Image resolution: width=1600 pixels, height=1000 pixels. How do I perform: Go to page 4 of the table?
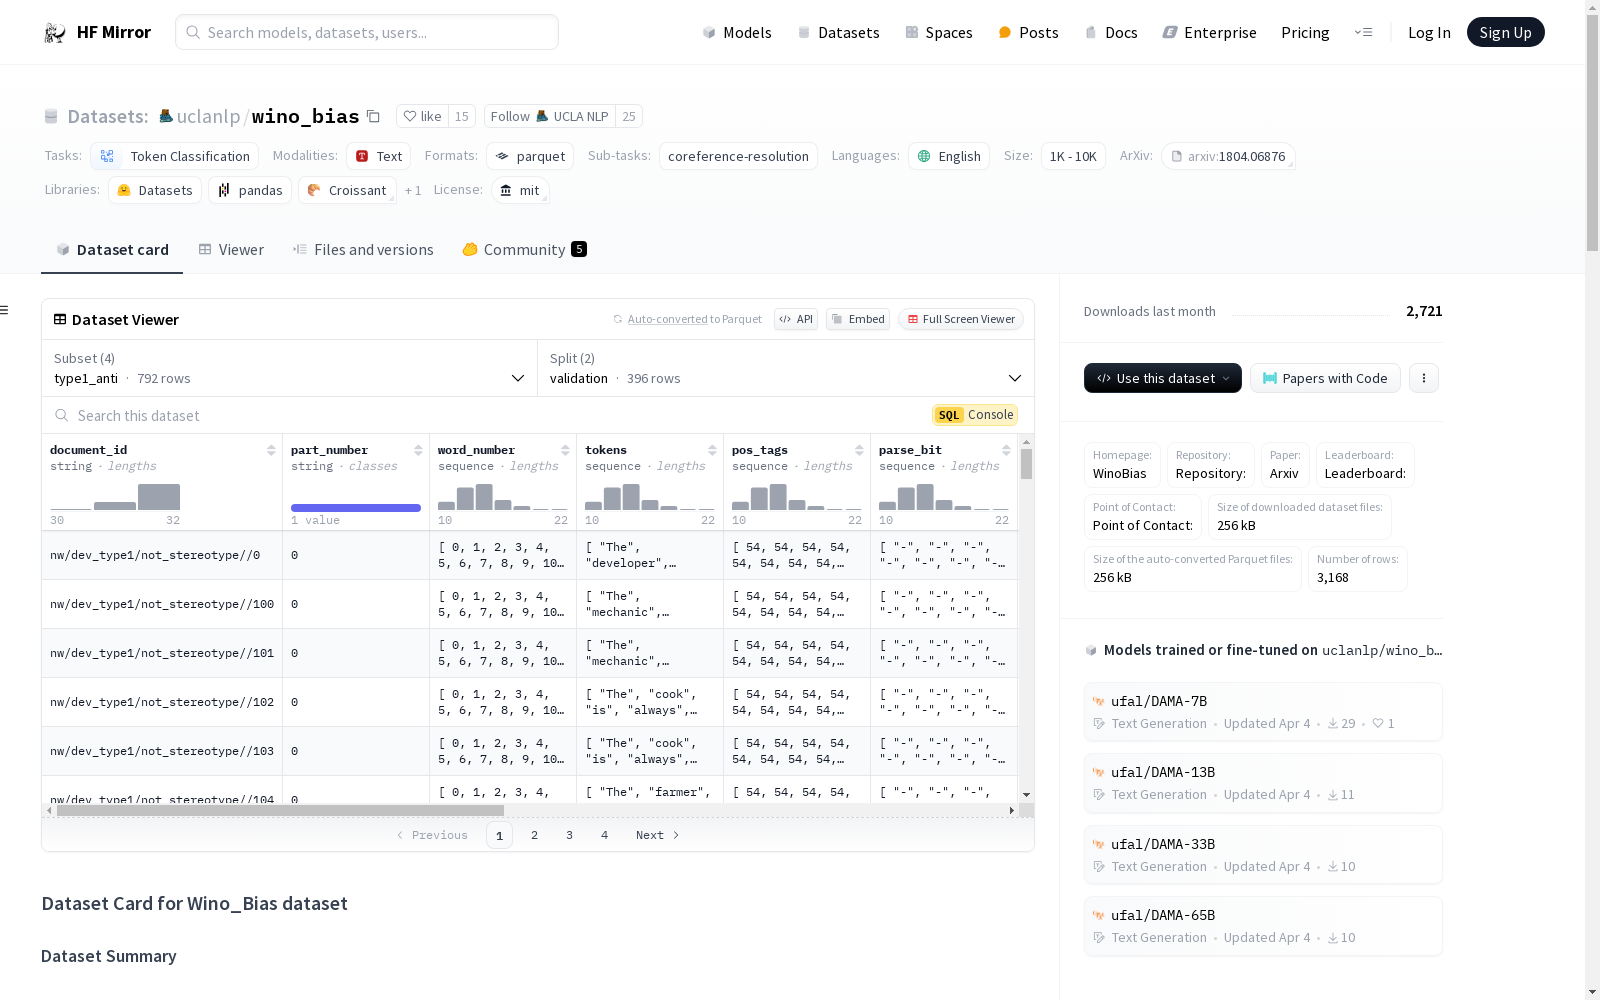(604, 835)
